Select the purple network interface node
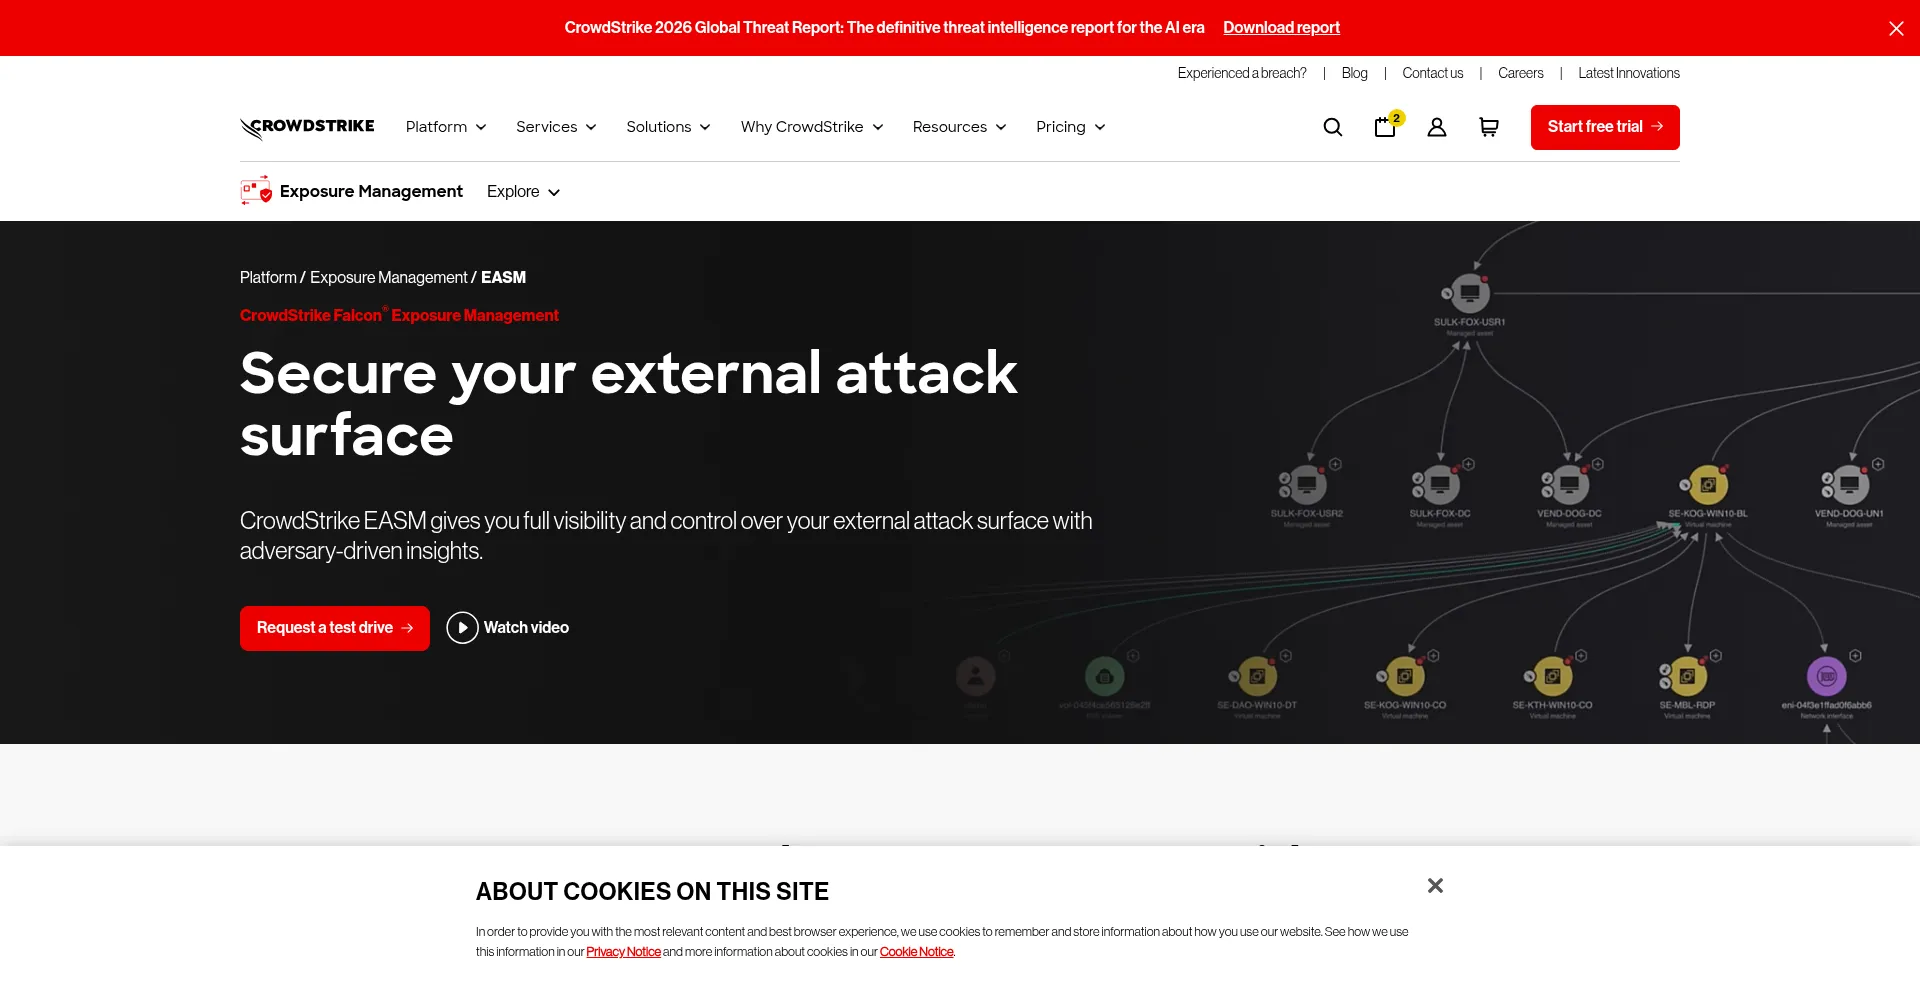The width and height of the screenshot is (1920, 993). tap(1826, 676)
